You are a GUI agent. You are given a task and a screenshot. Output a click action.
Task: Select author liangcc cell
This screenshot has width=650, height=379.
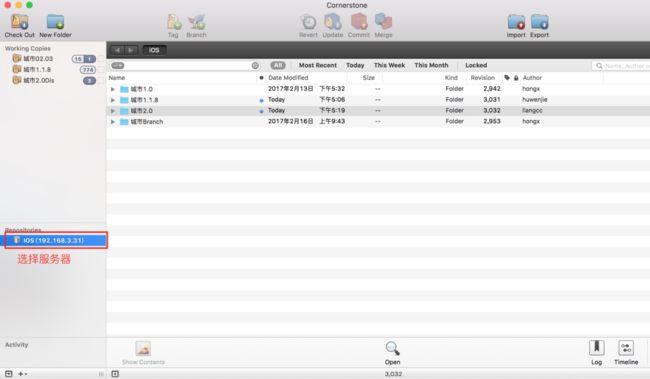[x=532, y=110]
